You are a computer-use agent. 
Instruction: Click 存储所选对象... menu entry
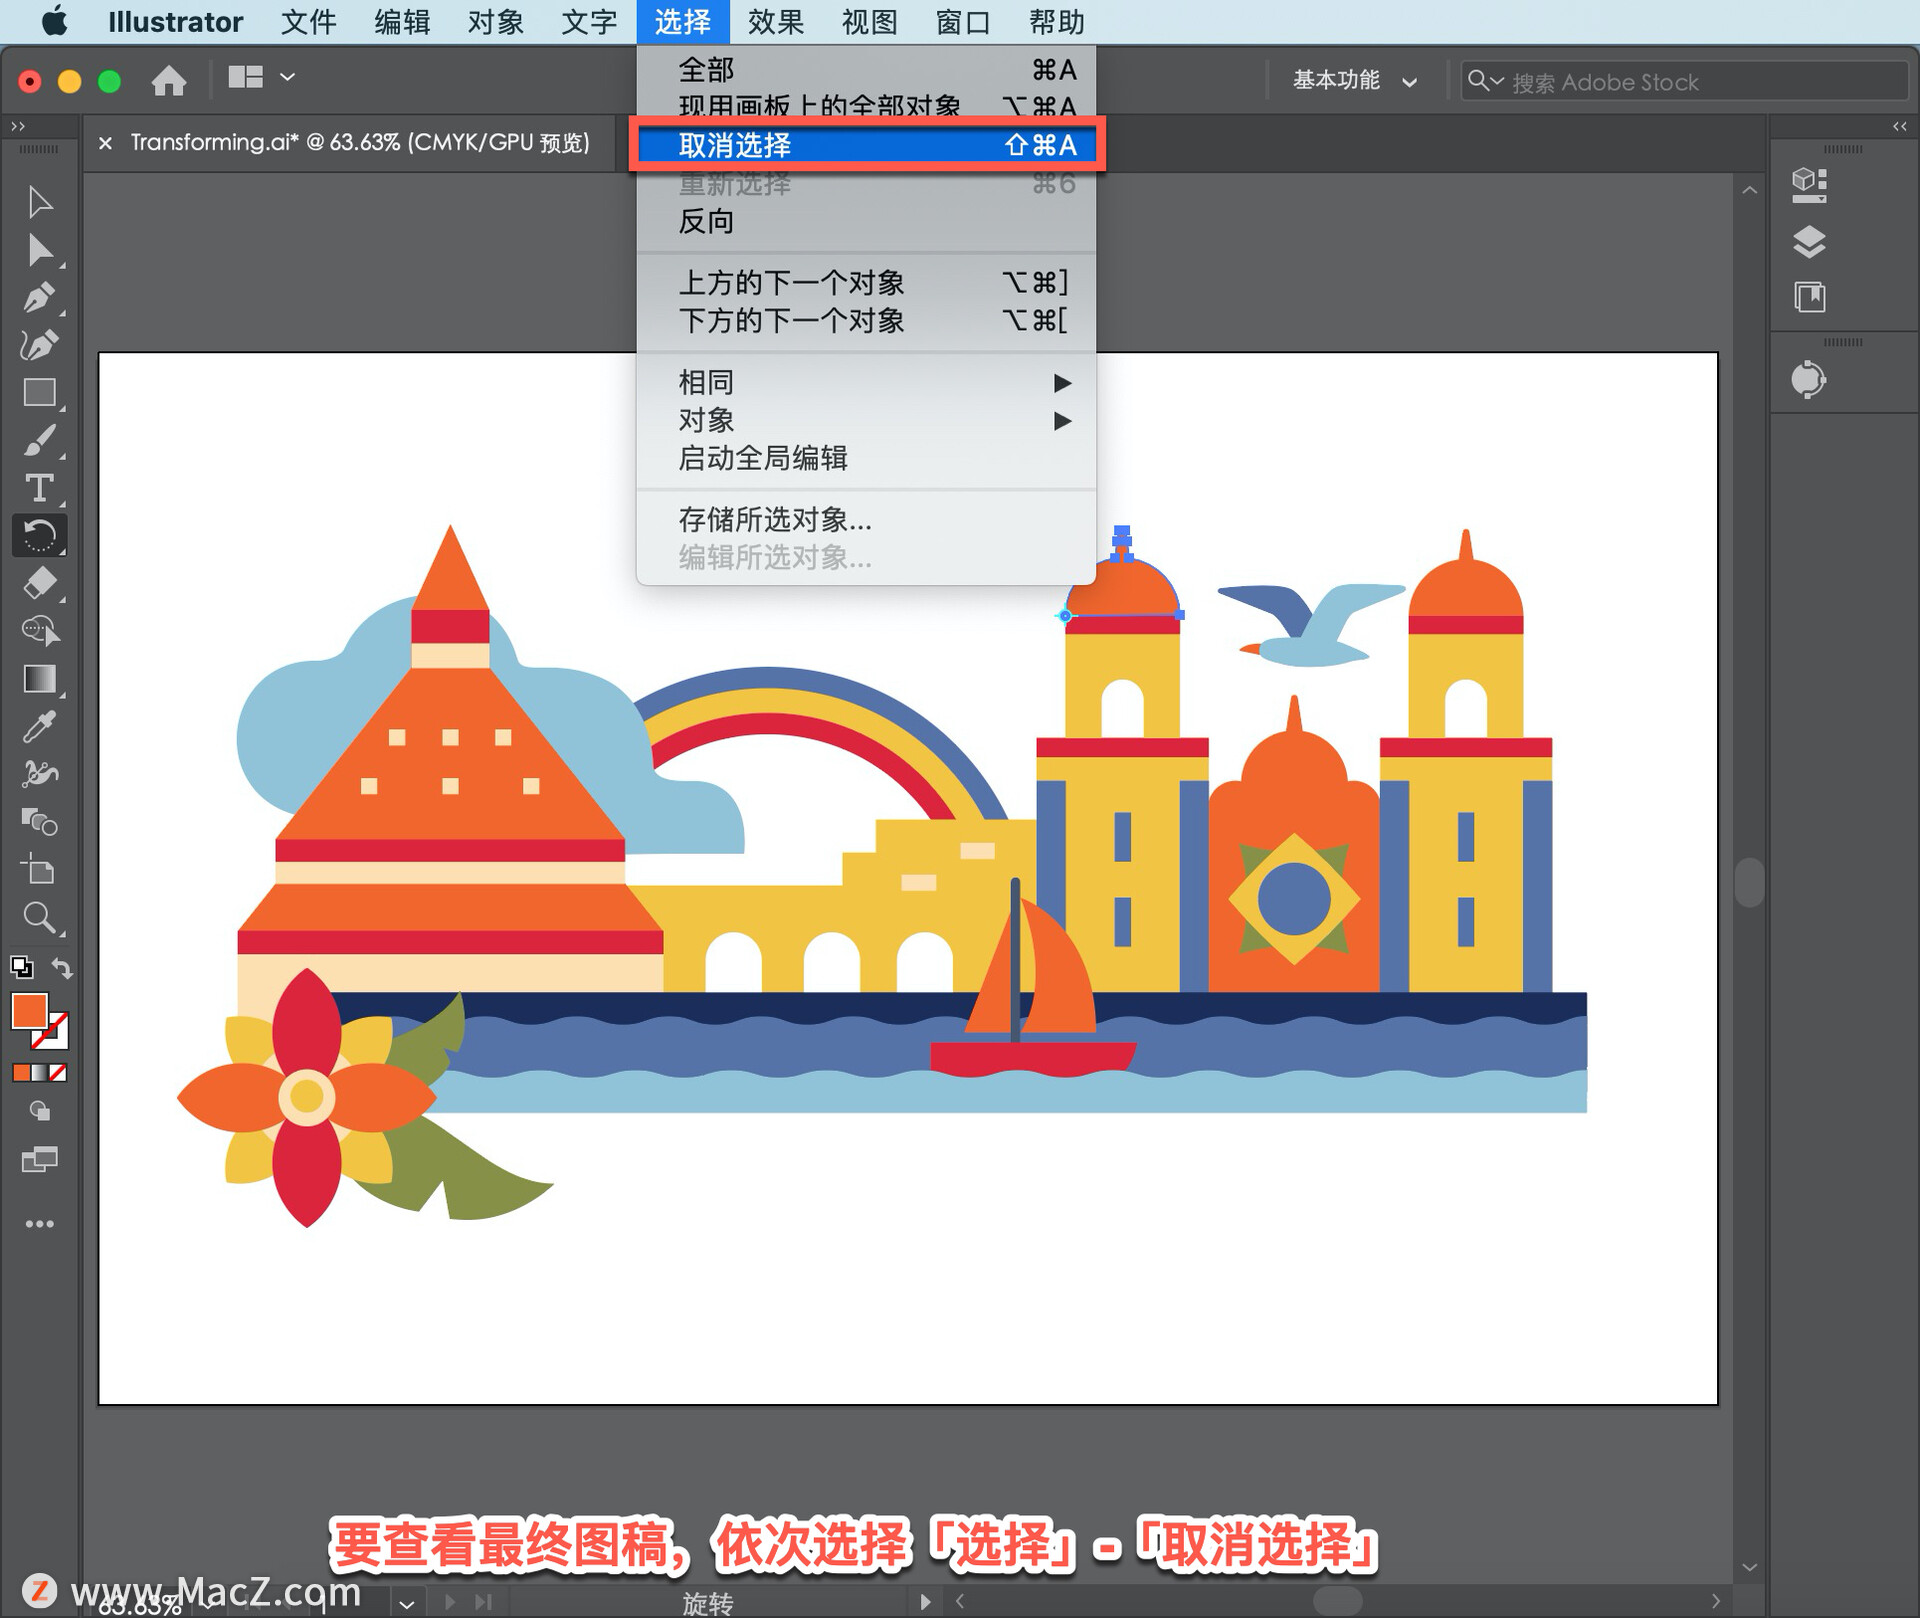click(x=775, y=519)
